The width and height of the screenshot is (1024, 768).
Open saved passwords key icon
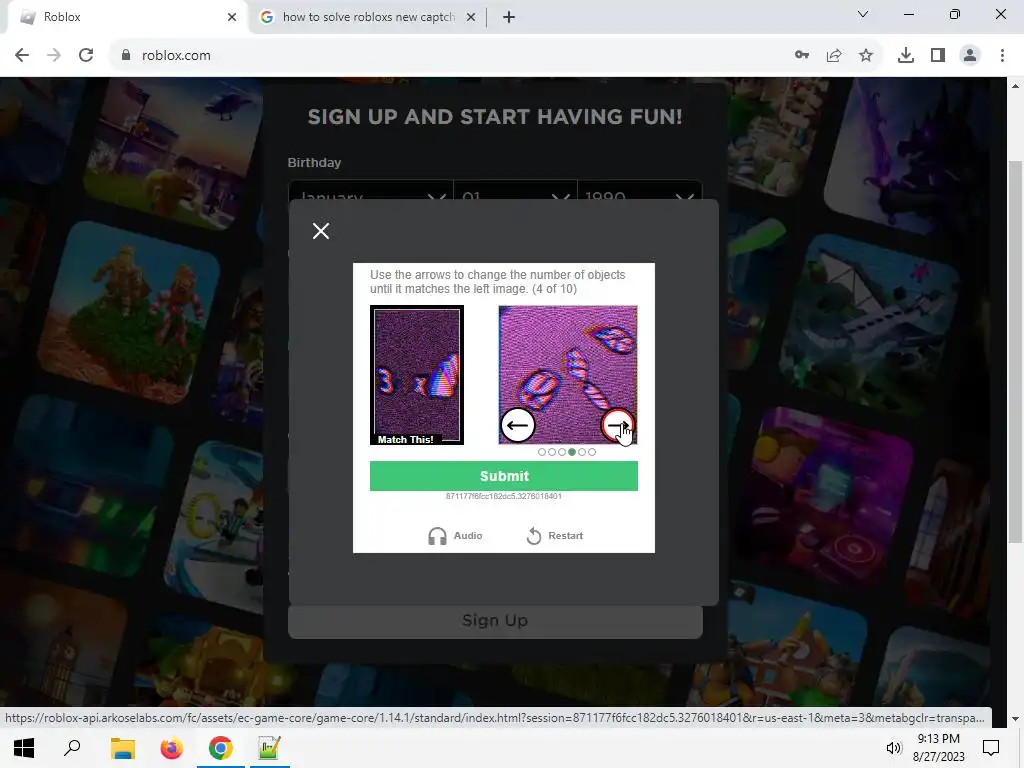pos(802,56)
